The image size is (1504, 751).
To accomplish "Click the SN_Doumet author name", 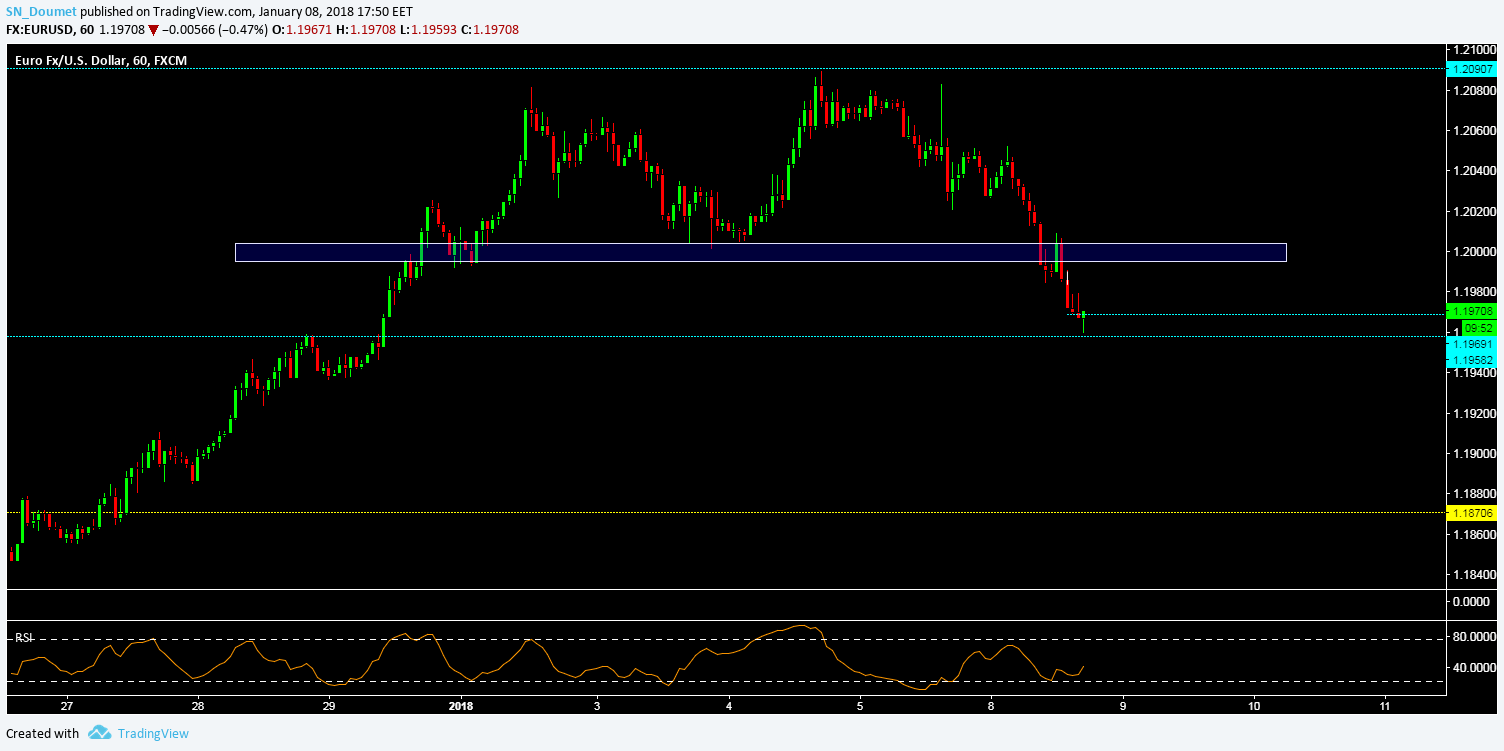I will point(40,12).
